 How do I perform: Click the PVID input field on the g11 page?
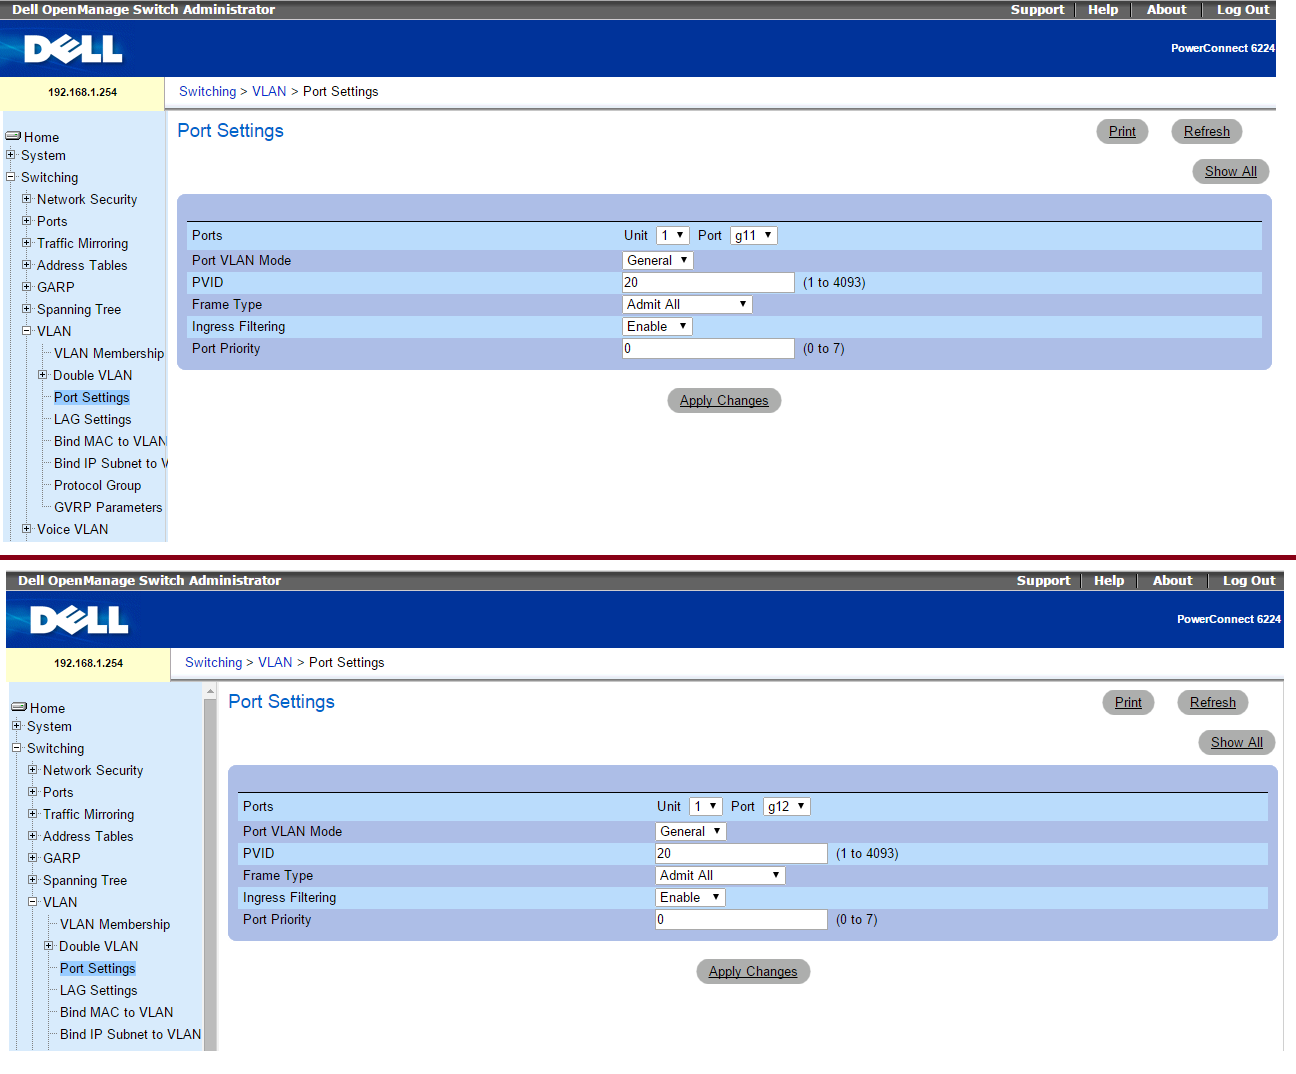(x=708, y=283)
